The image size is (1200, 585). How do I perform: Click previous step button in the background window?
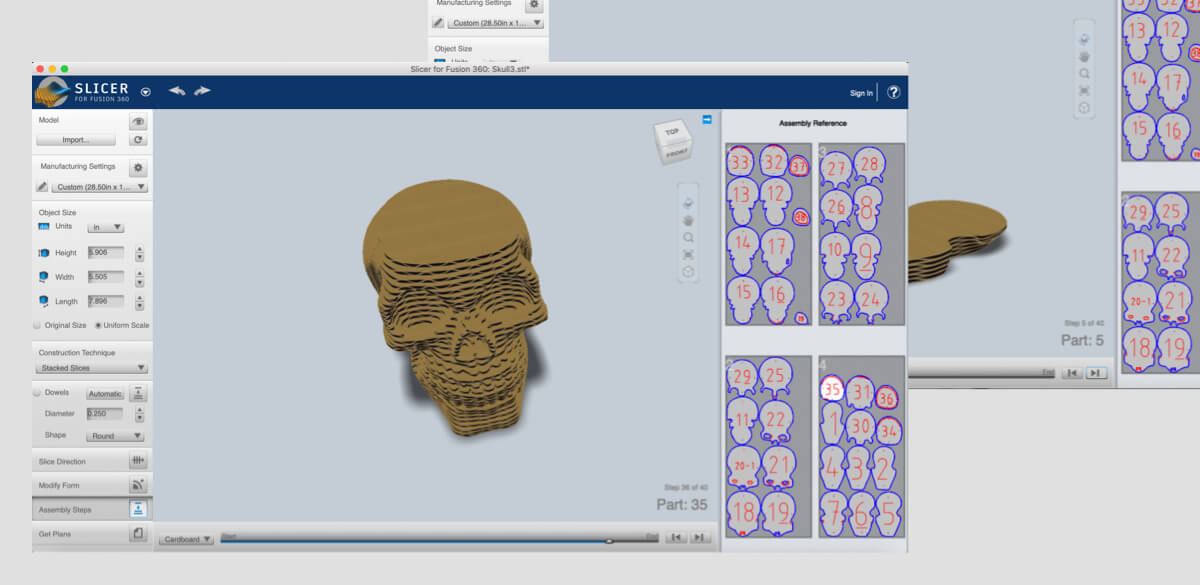1072,373
